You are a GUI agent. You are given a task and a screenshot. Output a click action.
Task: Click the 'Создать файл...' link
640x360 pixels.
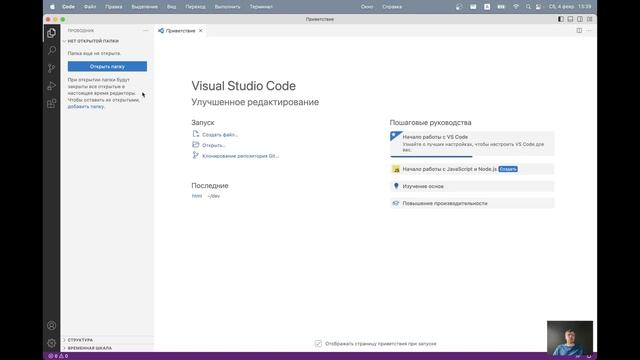(x=220, y=135)
